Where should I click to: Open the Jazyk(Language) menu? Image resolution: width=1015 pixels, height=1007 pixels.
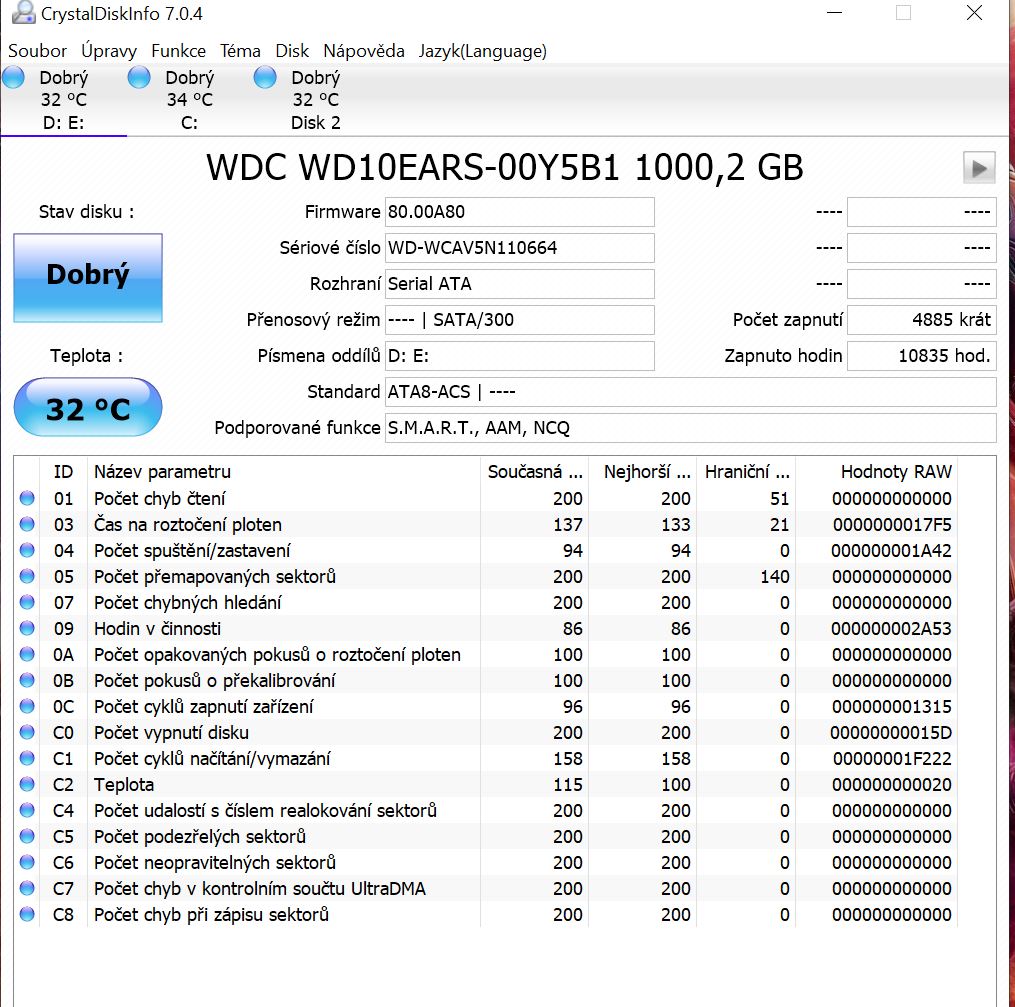point(482,51)
